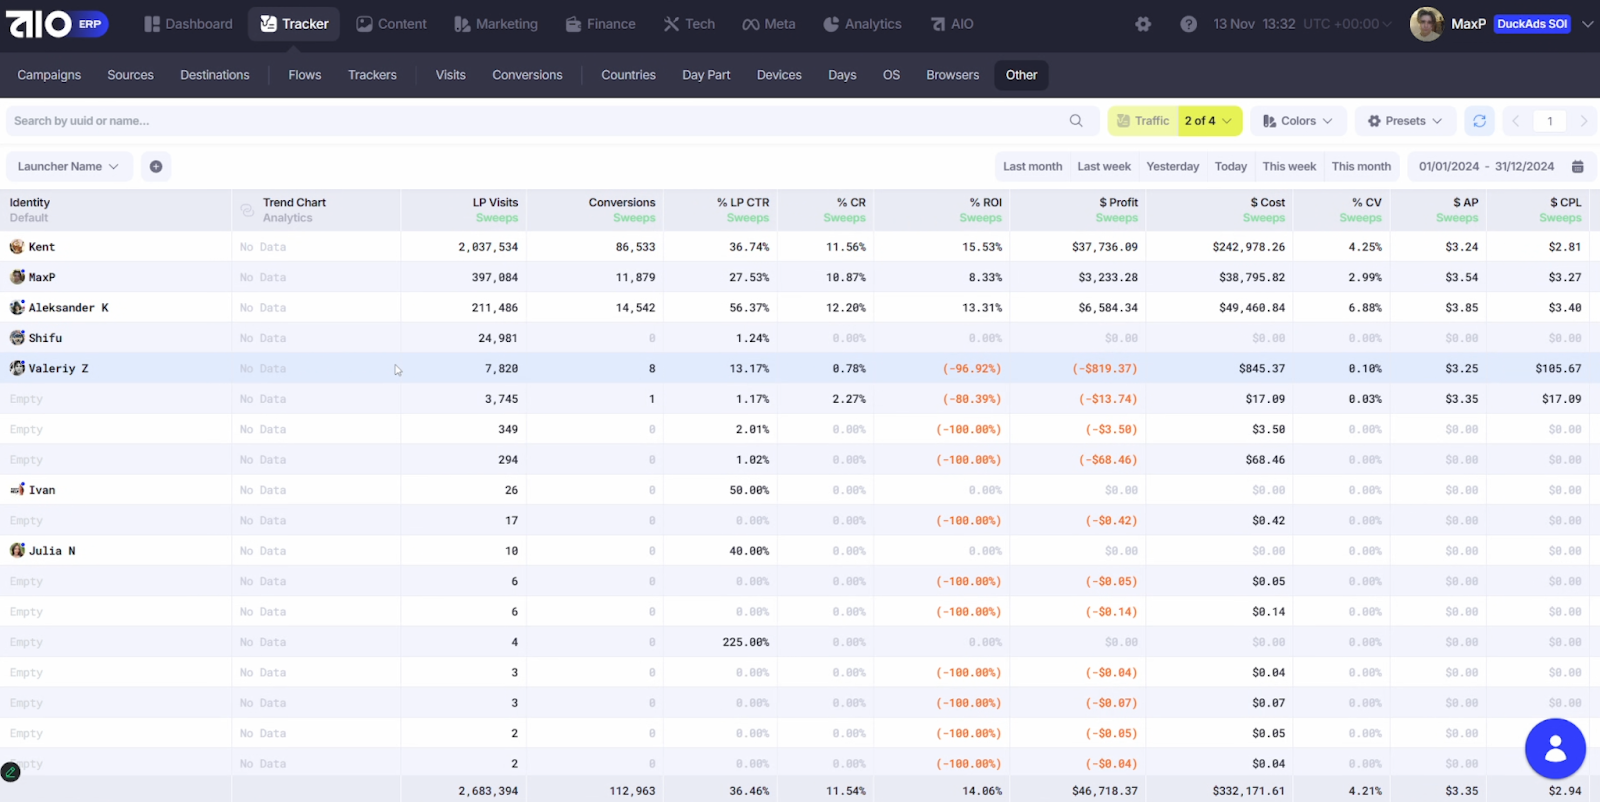The width and height of the screenshot is (1600, 802).
Task: Click the Trend Chart column icon
Action: click(x=247, y=210)
